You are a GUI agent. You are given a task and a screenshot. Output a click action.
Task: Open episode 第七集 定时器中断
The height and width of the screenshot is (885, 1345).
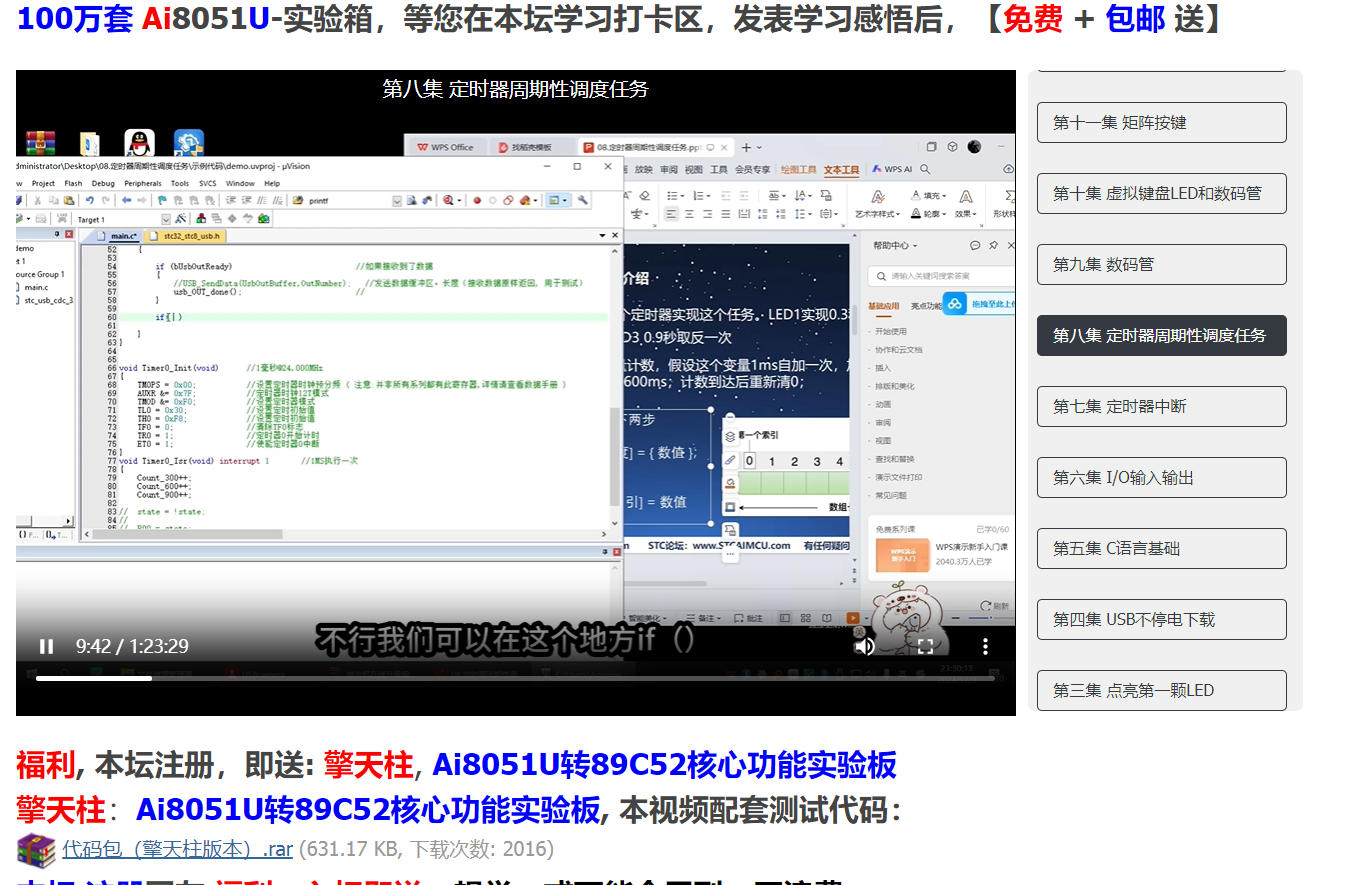1161,406
